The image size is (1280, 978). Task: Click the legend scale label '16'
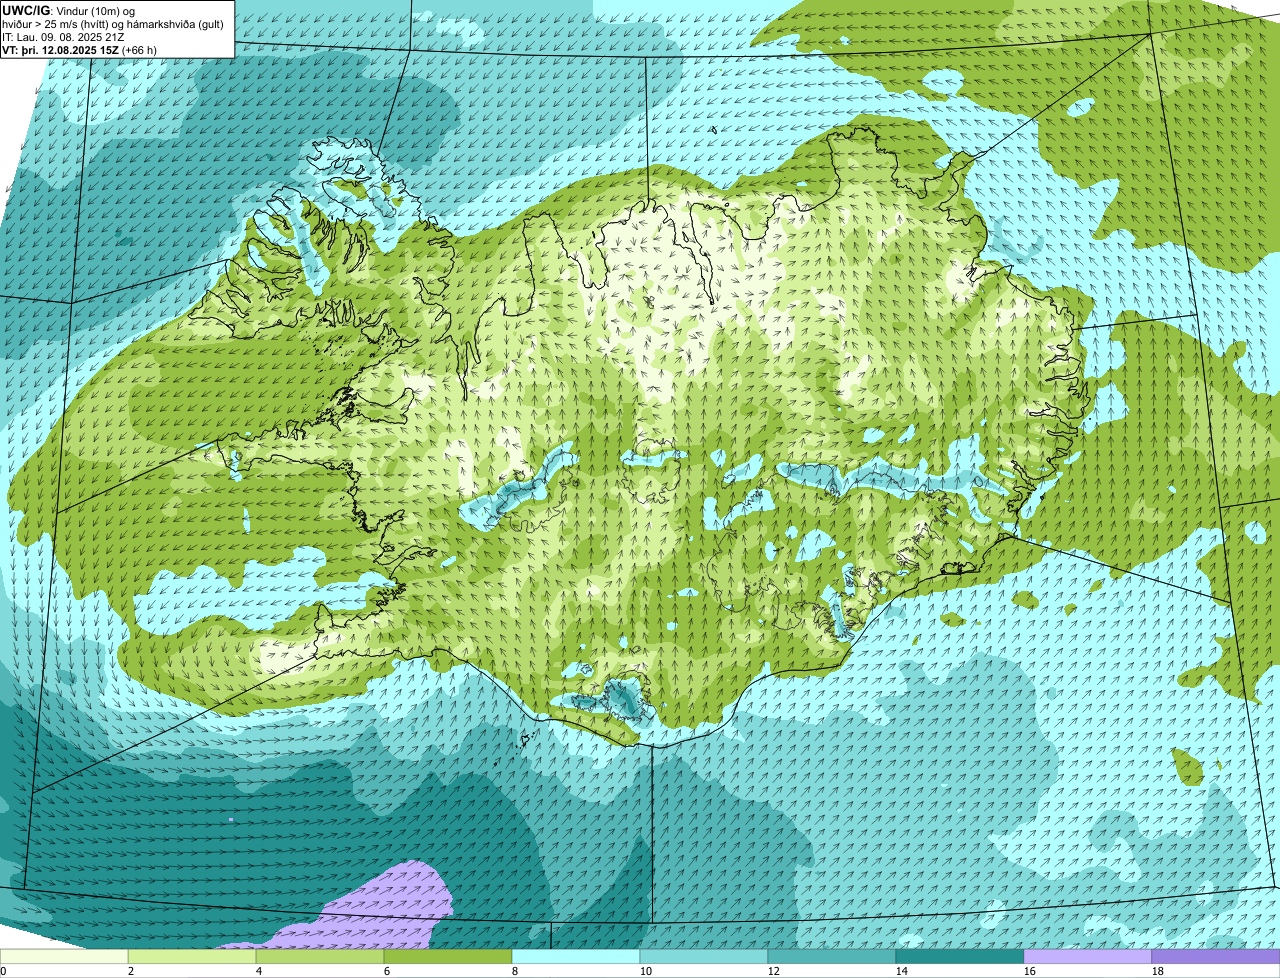point(1030,971)
